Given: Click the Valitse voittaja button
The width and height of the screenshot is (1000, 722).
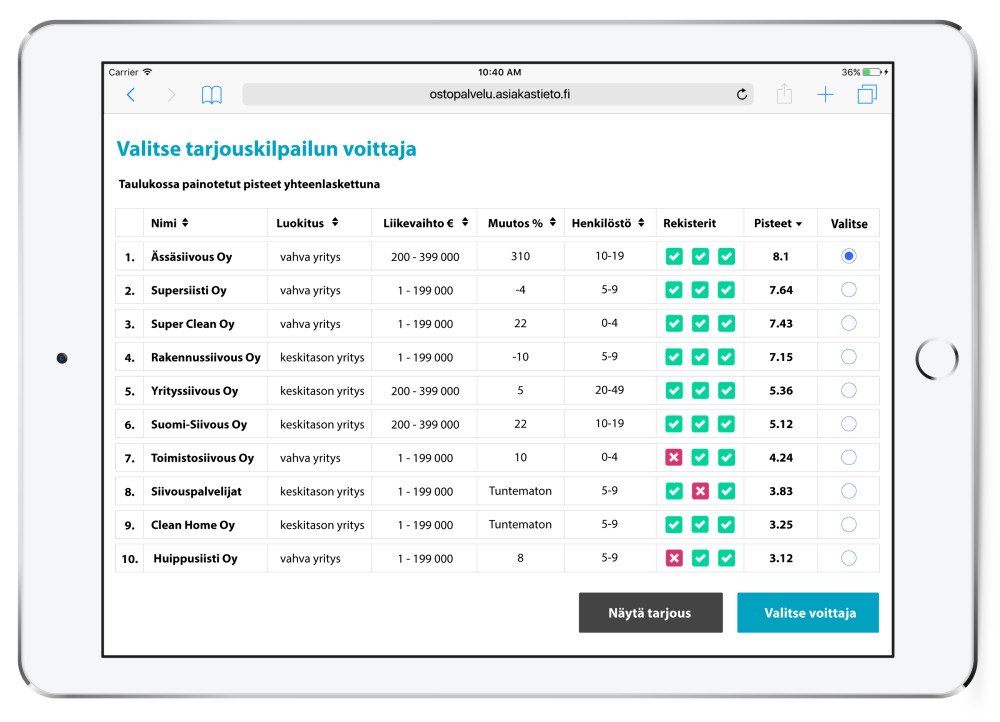Looking at the screenshot, I should point(808,613).
